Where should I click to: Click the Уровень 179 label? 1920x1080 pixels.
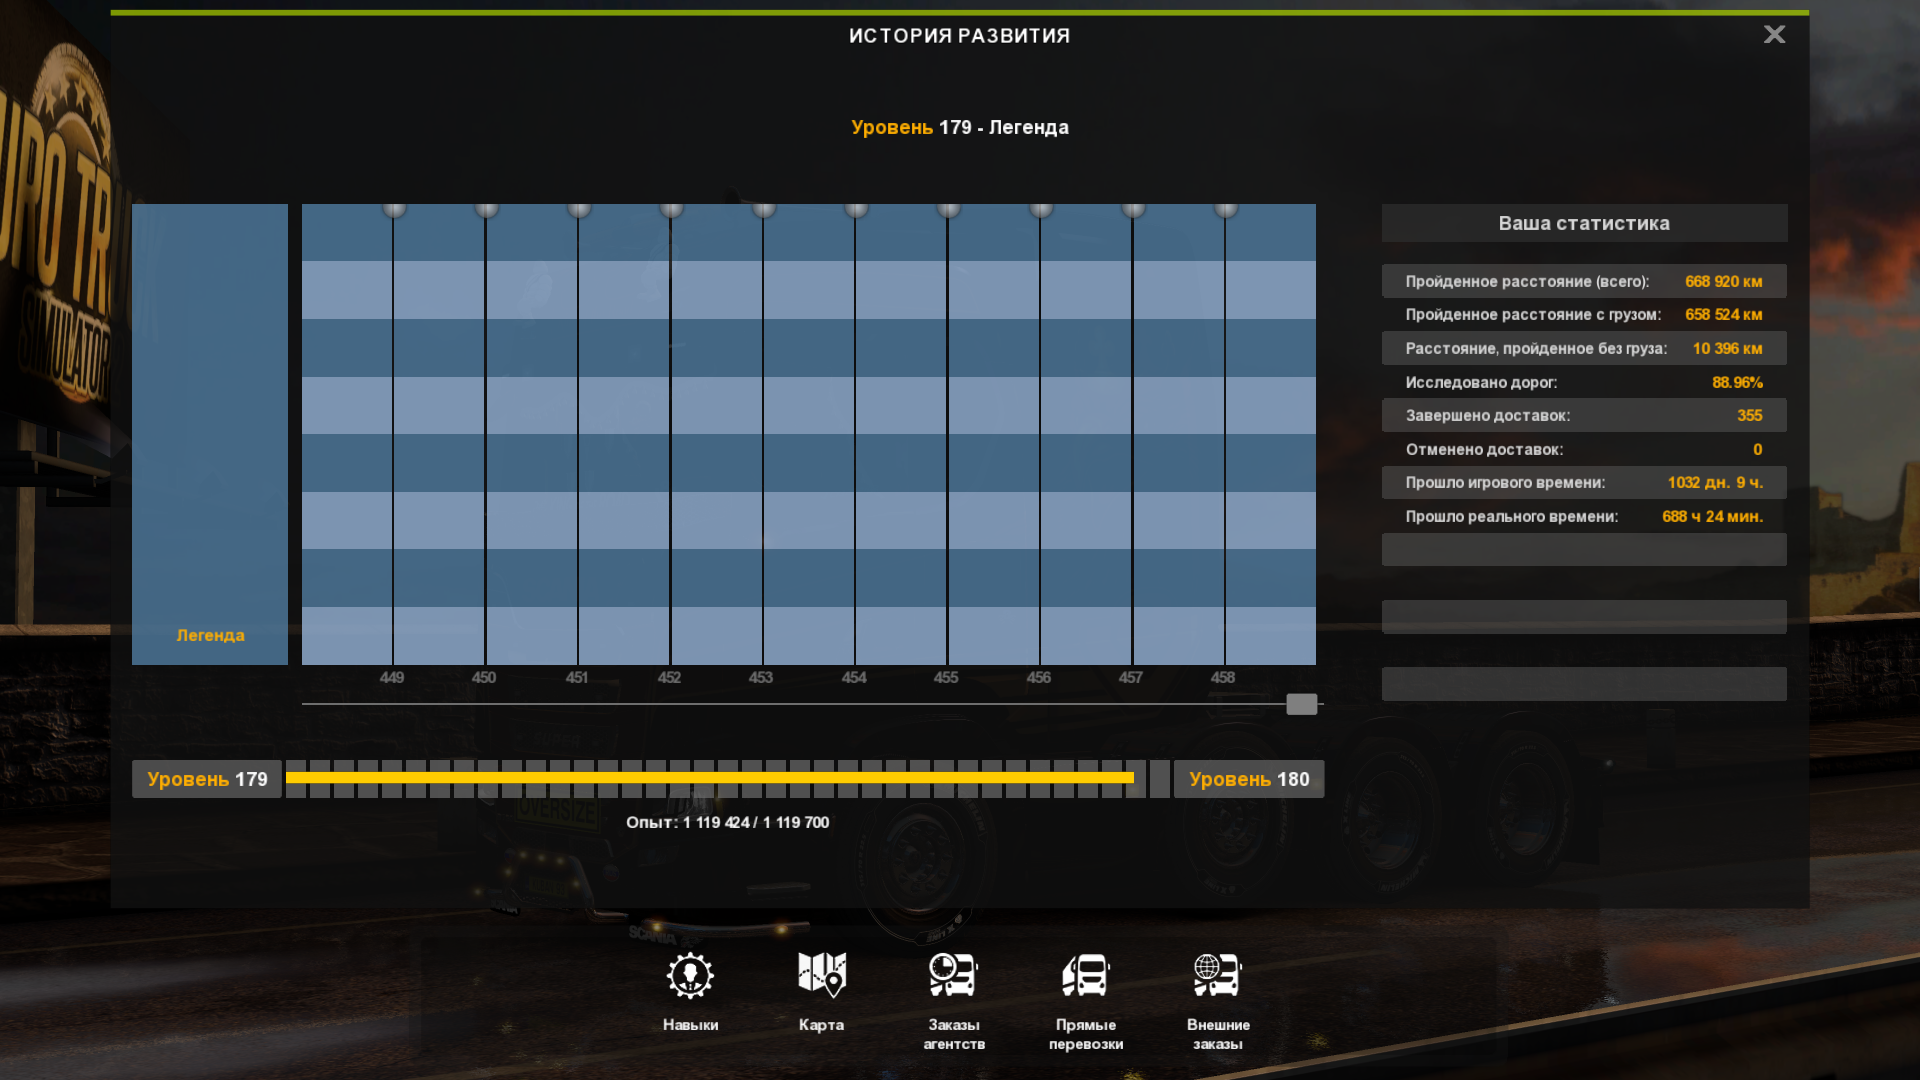pos(207,779)
